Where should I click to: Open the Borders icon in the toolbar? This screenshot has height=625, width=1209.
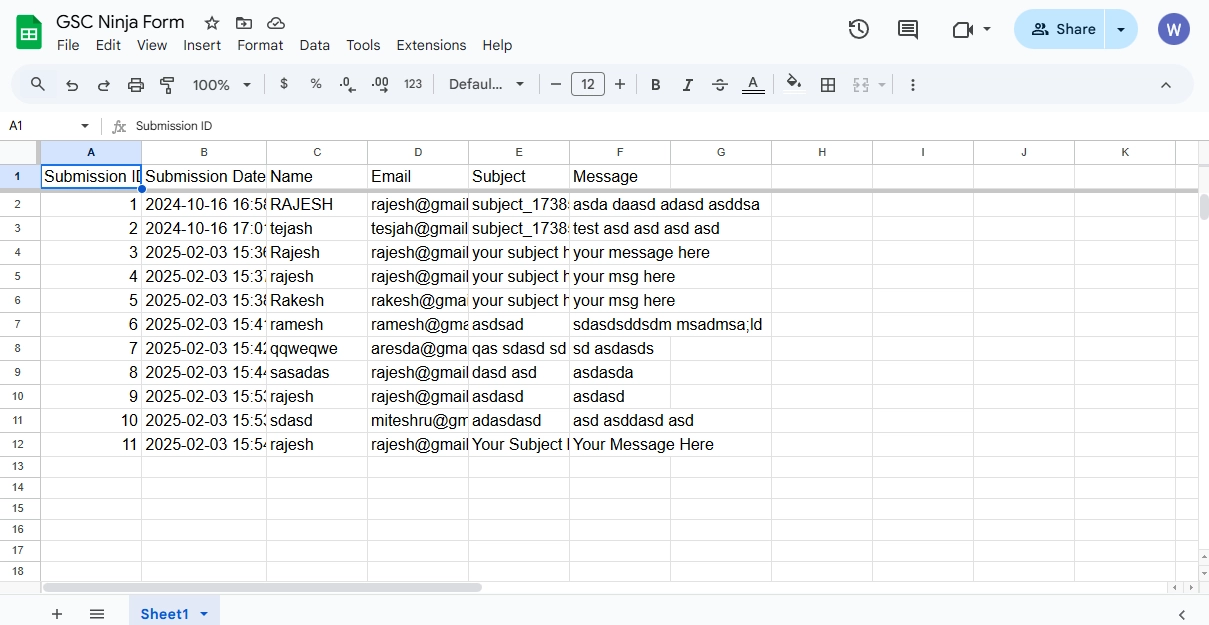click(828, 84)
